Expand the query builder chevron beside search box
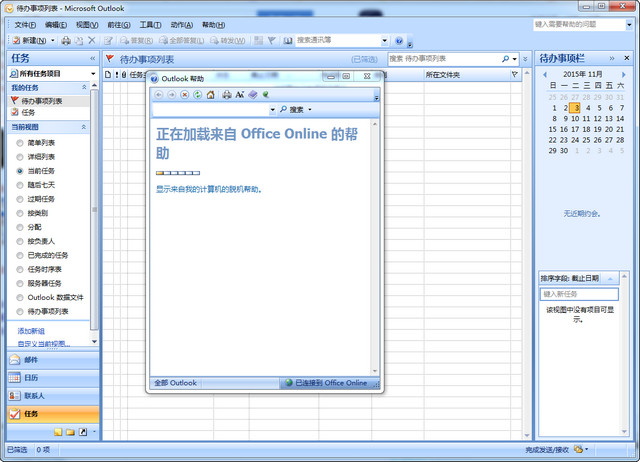Image resolution: width=640 pixels, height=462 pixels. tap(525, 59)
